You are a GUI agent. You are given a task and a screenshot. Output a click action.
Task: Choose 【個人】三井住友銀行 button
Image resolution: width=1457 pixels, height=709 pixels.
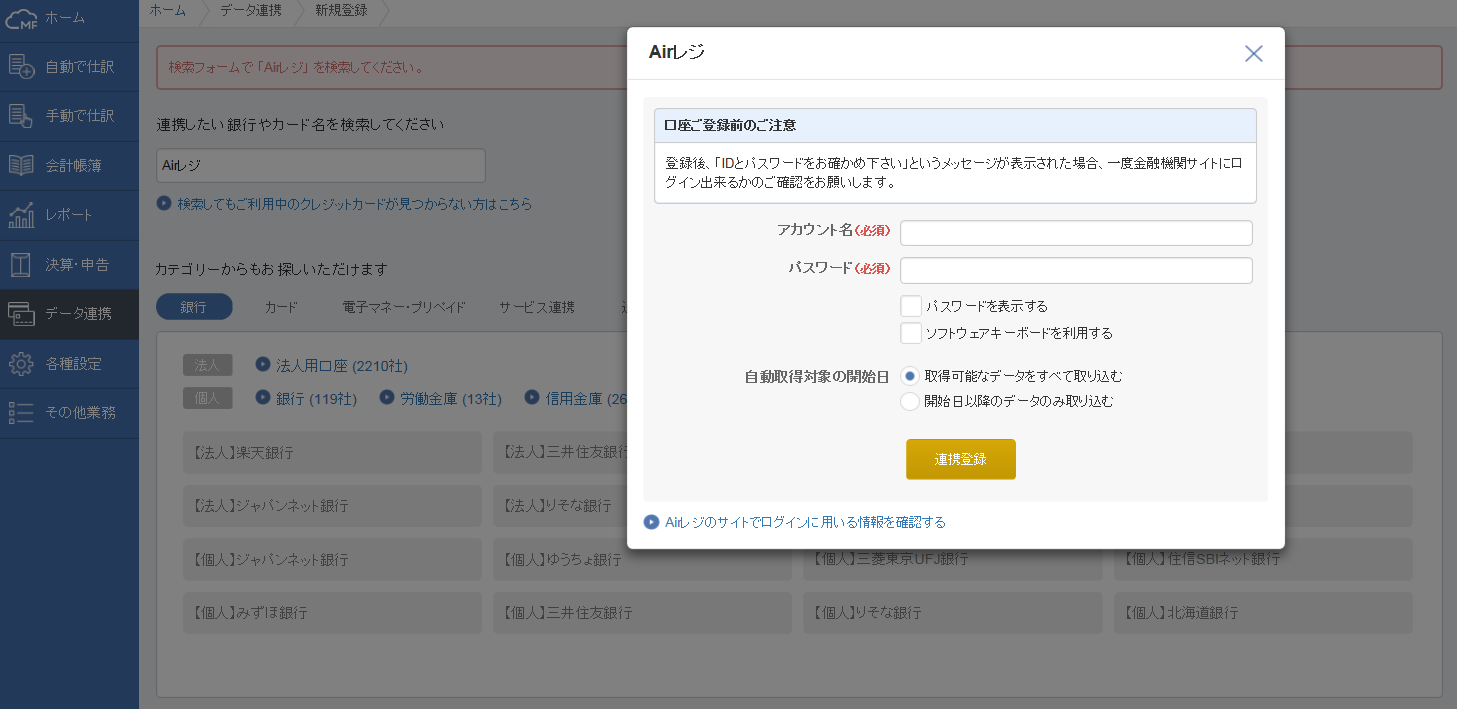(642, 612)
